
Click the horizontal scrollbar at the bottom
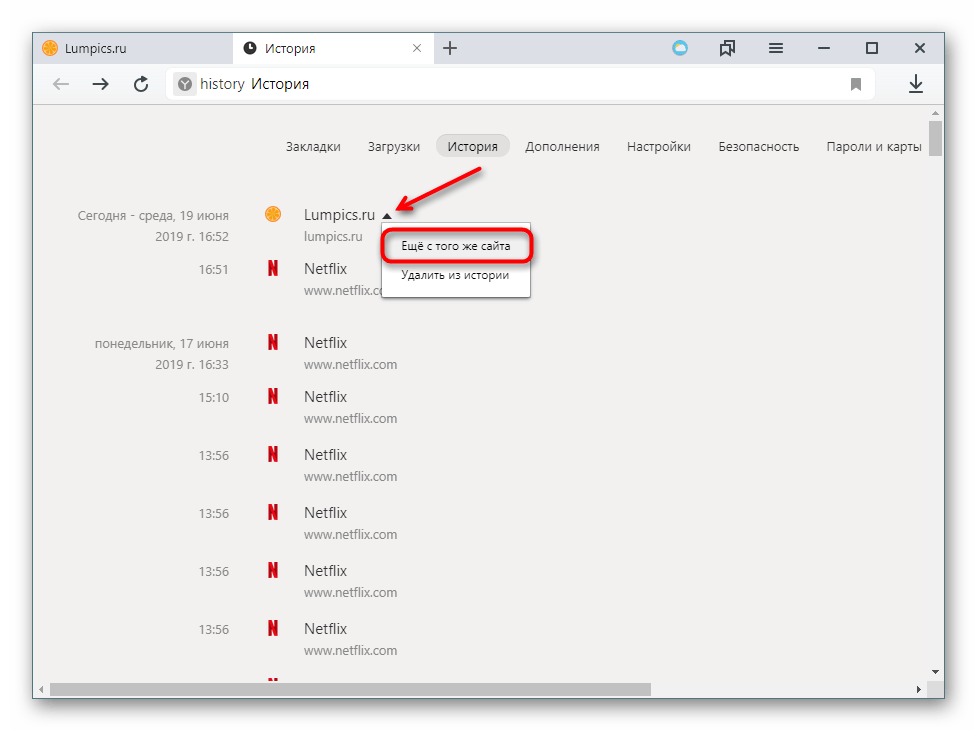pos(350,689)
